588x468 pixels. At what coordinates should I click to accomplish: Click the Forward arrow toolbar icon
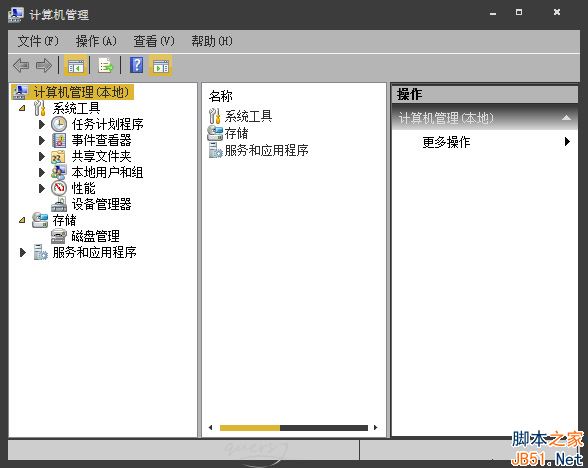tap(44, 66)
